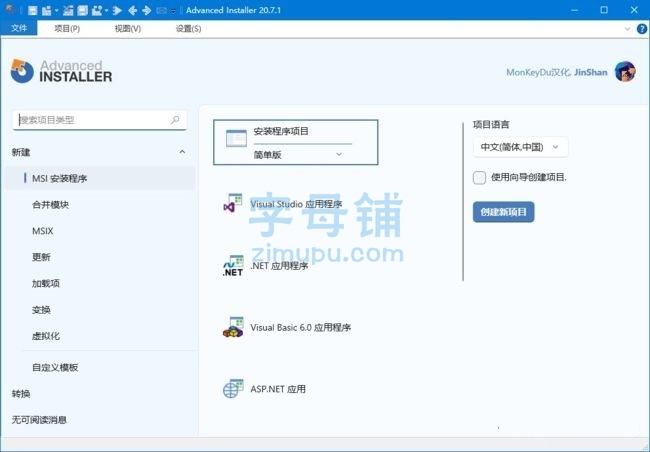The image size is (650, 452).
Task: Click the MonKeyDu汉化, JinShan link
Action: 557,72
